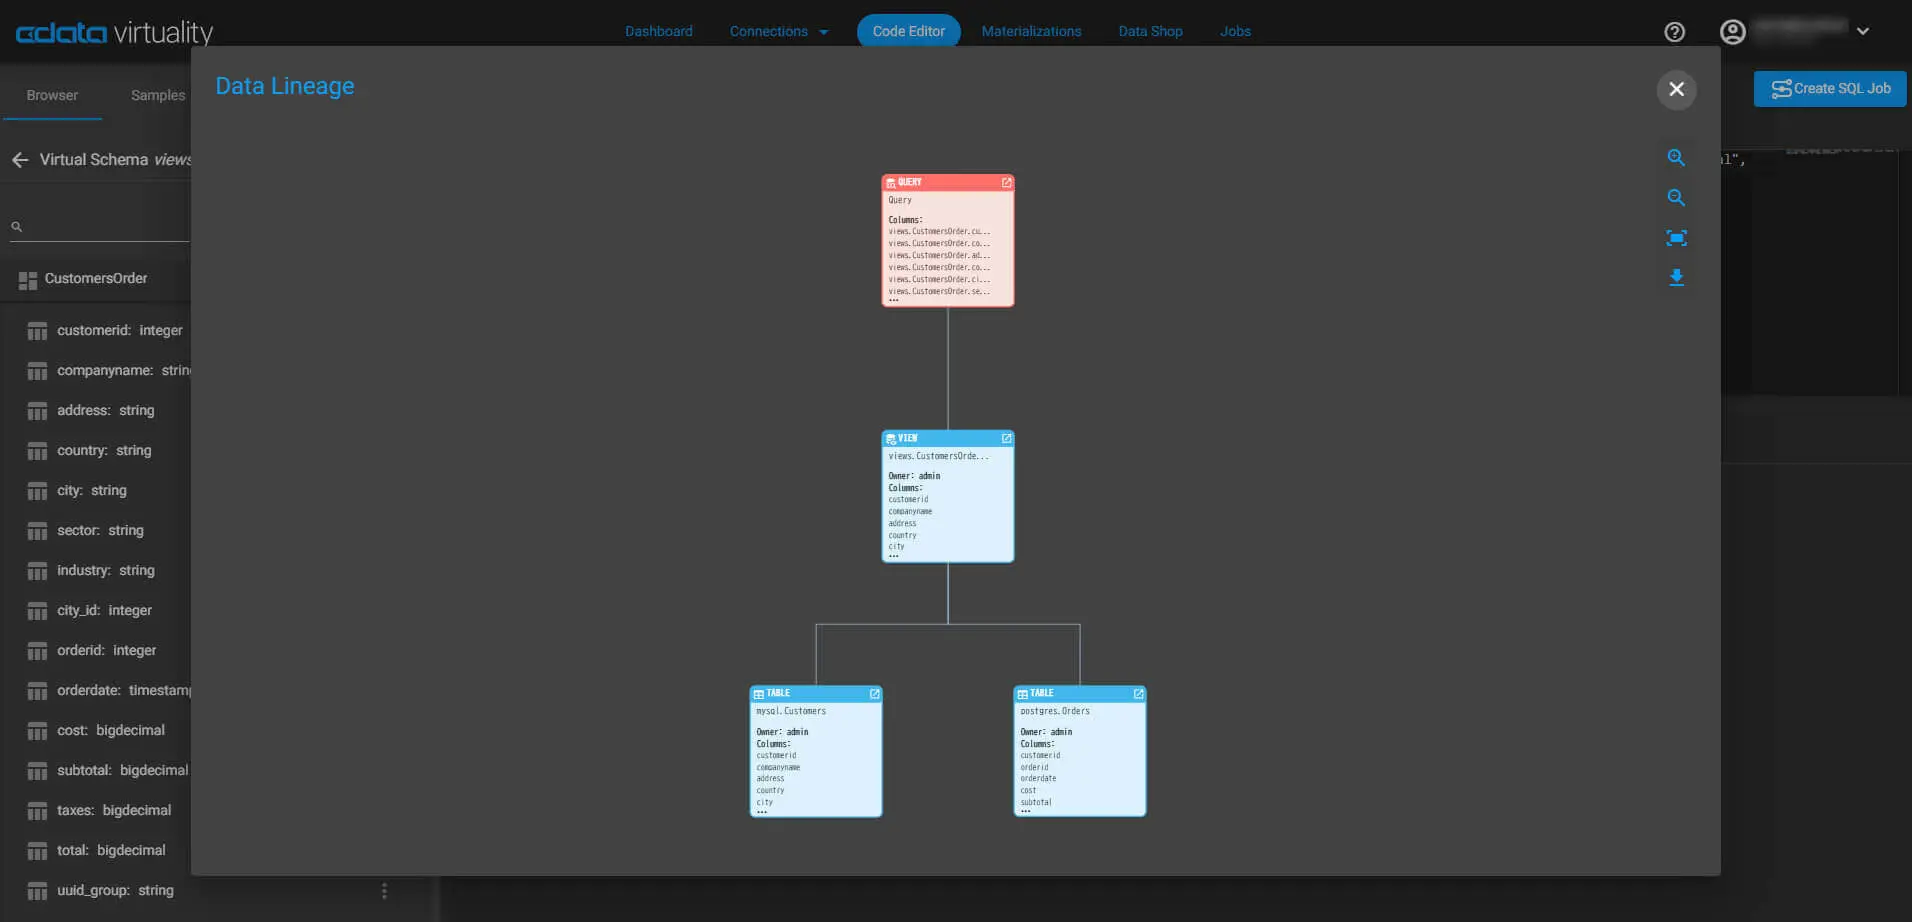1912x922 pixels.
Task: Select the Browser tab
Action: [52, 95]
